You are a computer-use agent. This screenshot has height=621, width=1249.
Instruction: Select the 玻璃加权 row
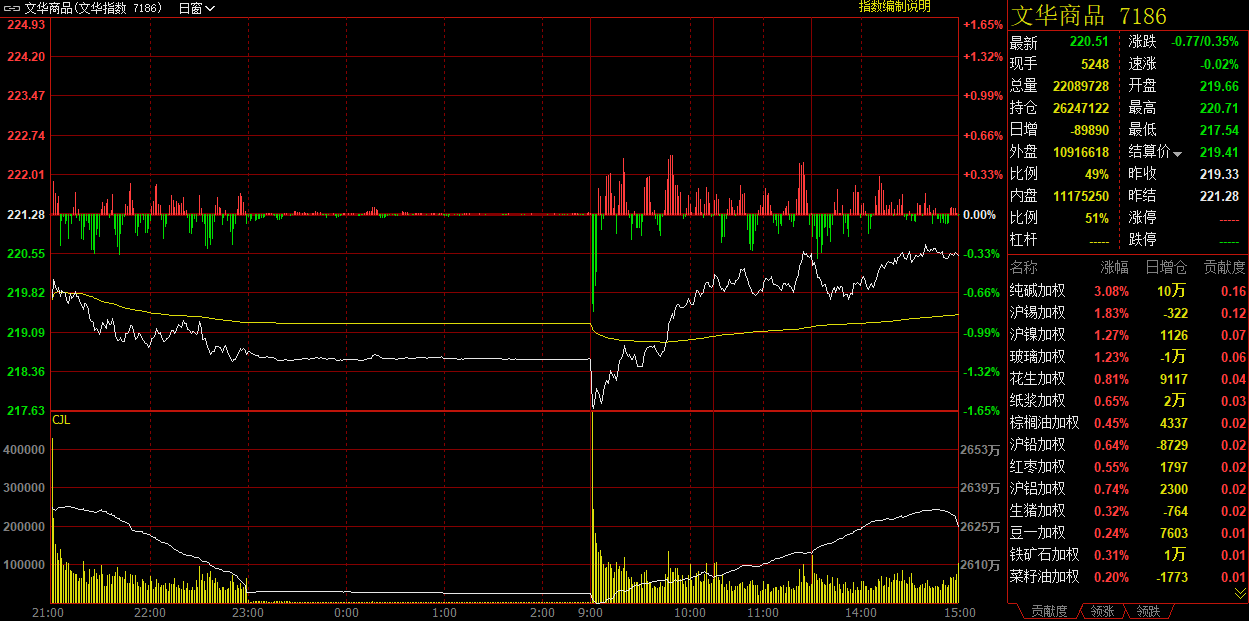click(x=1037, y=357)
